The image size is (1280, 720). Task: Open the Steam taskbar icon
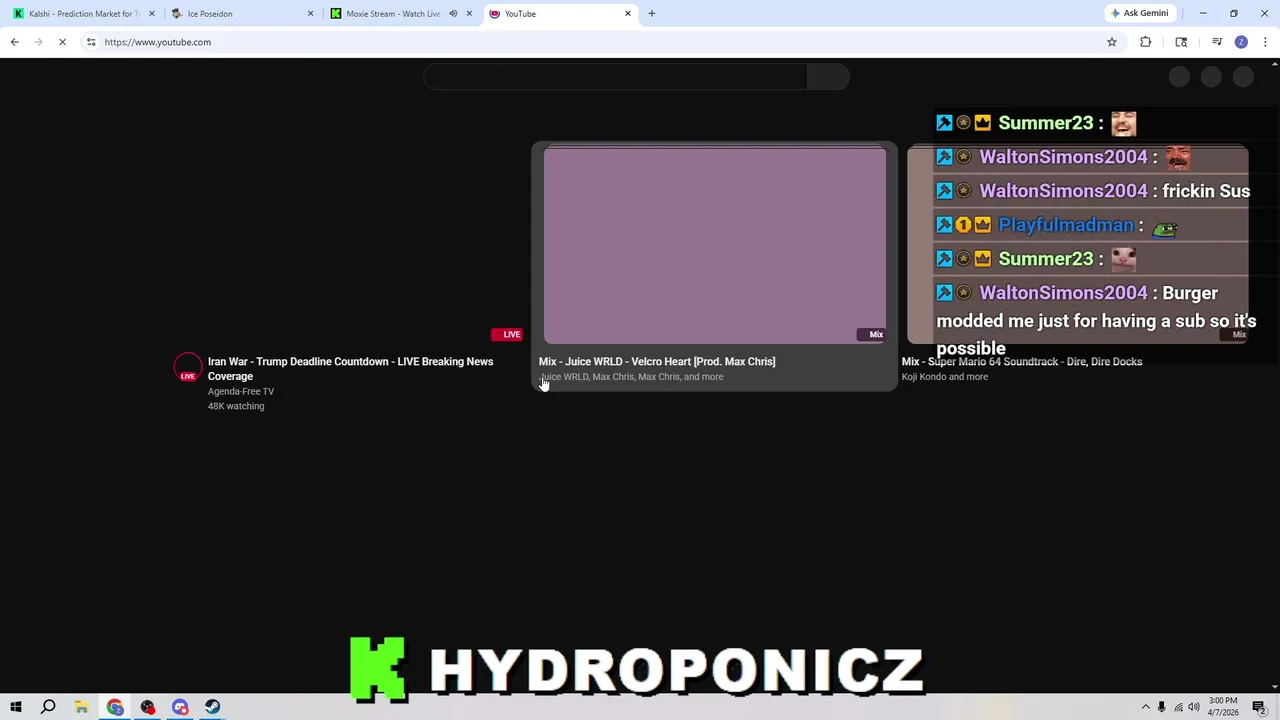(213, 707)
